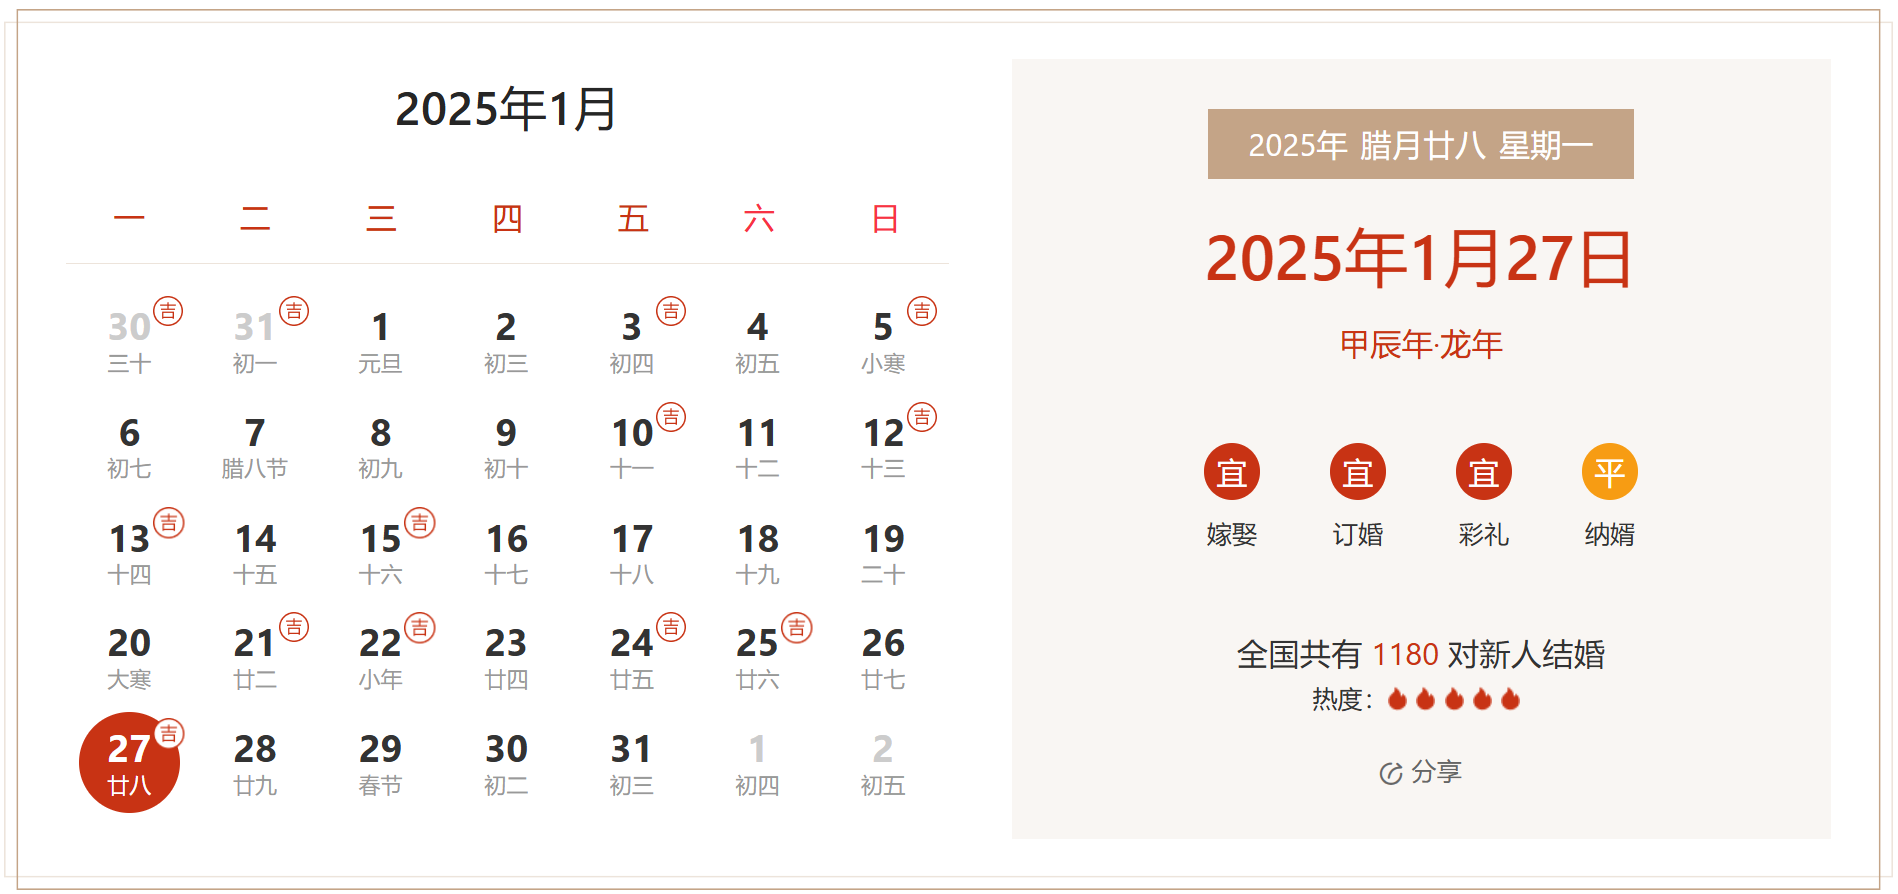Image resolution: width=1898 pixels, height=894 pixels.
Task: Select January 1 元旦 in calendar
Action: tap(380, 342)
